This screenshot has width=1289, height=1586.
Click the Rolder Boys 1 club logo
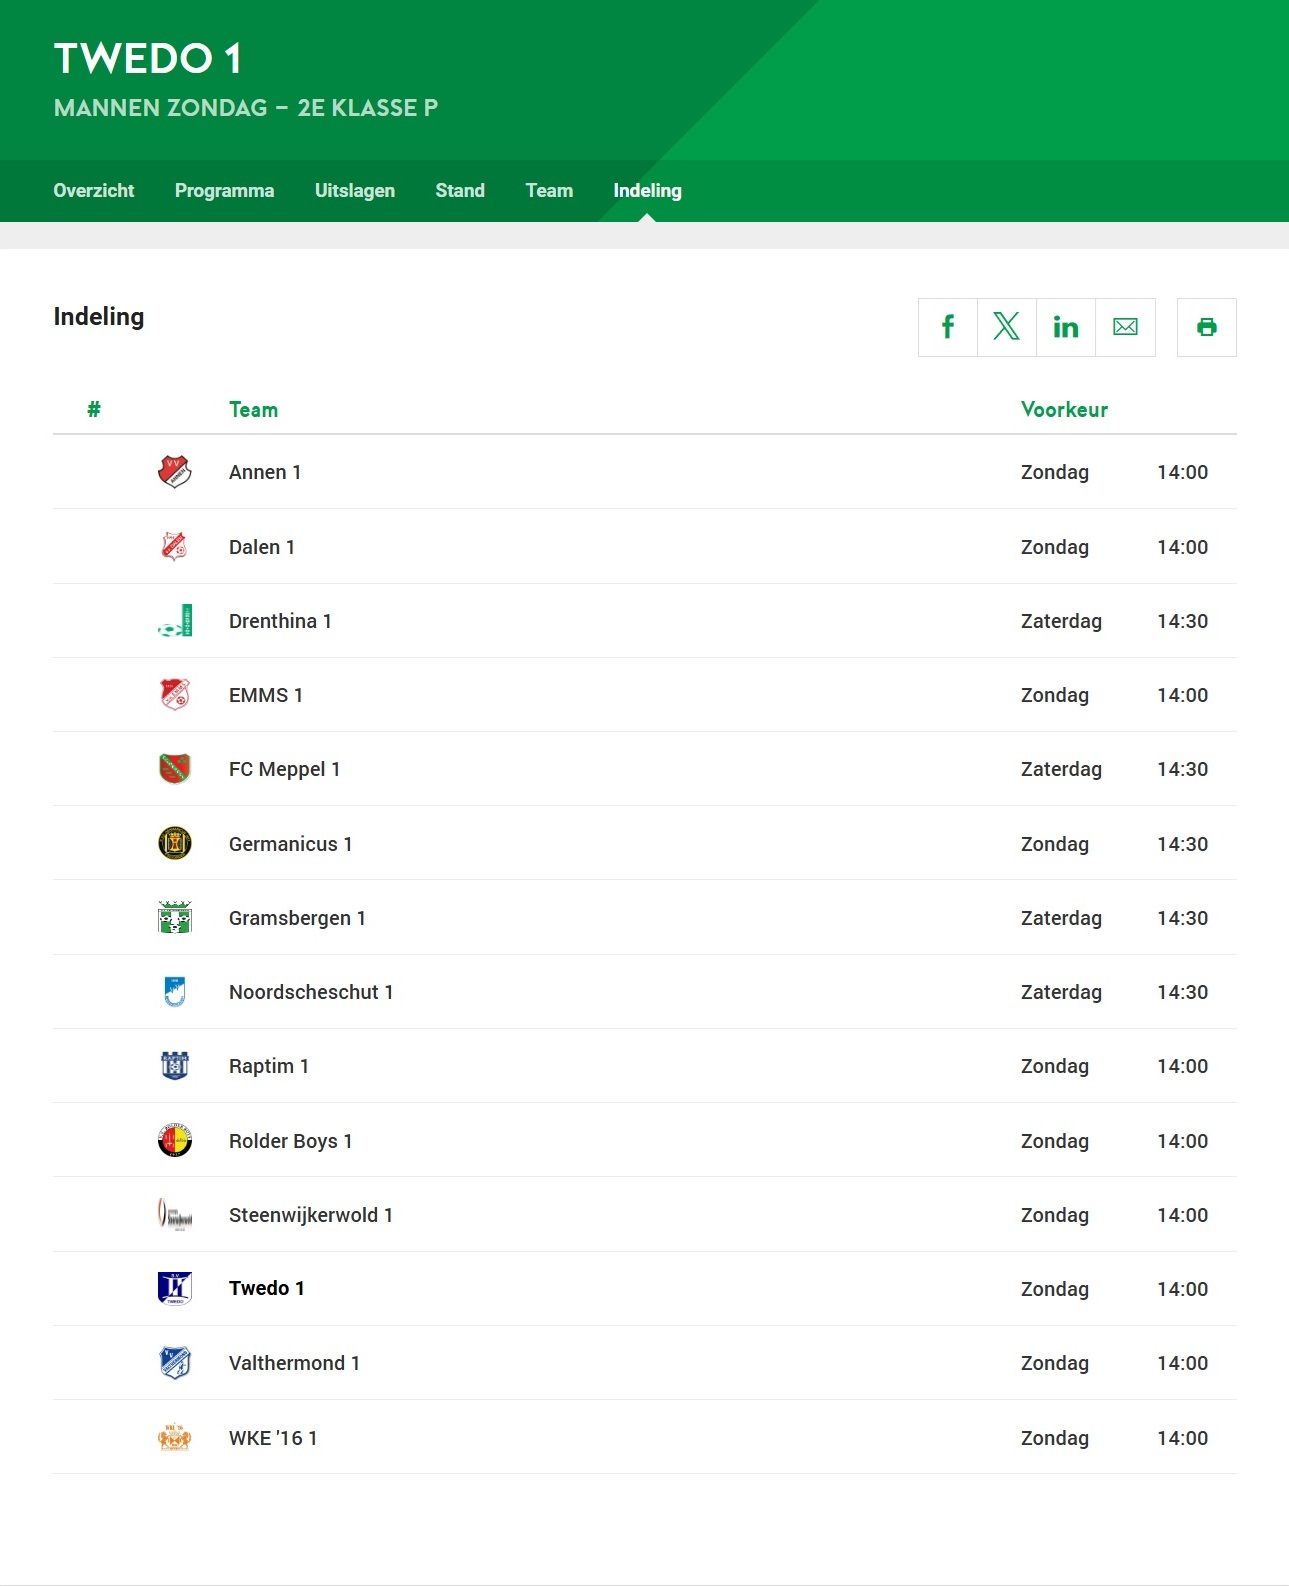point(175,1140)
